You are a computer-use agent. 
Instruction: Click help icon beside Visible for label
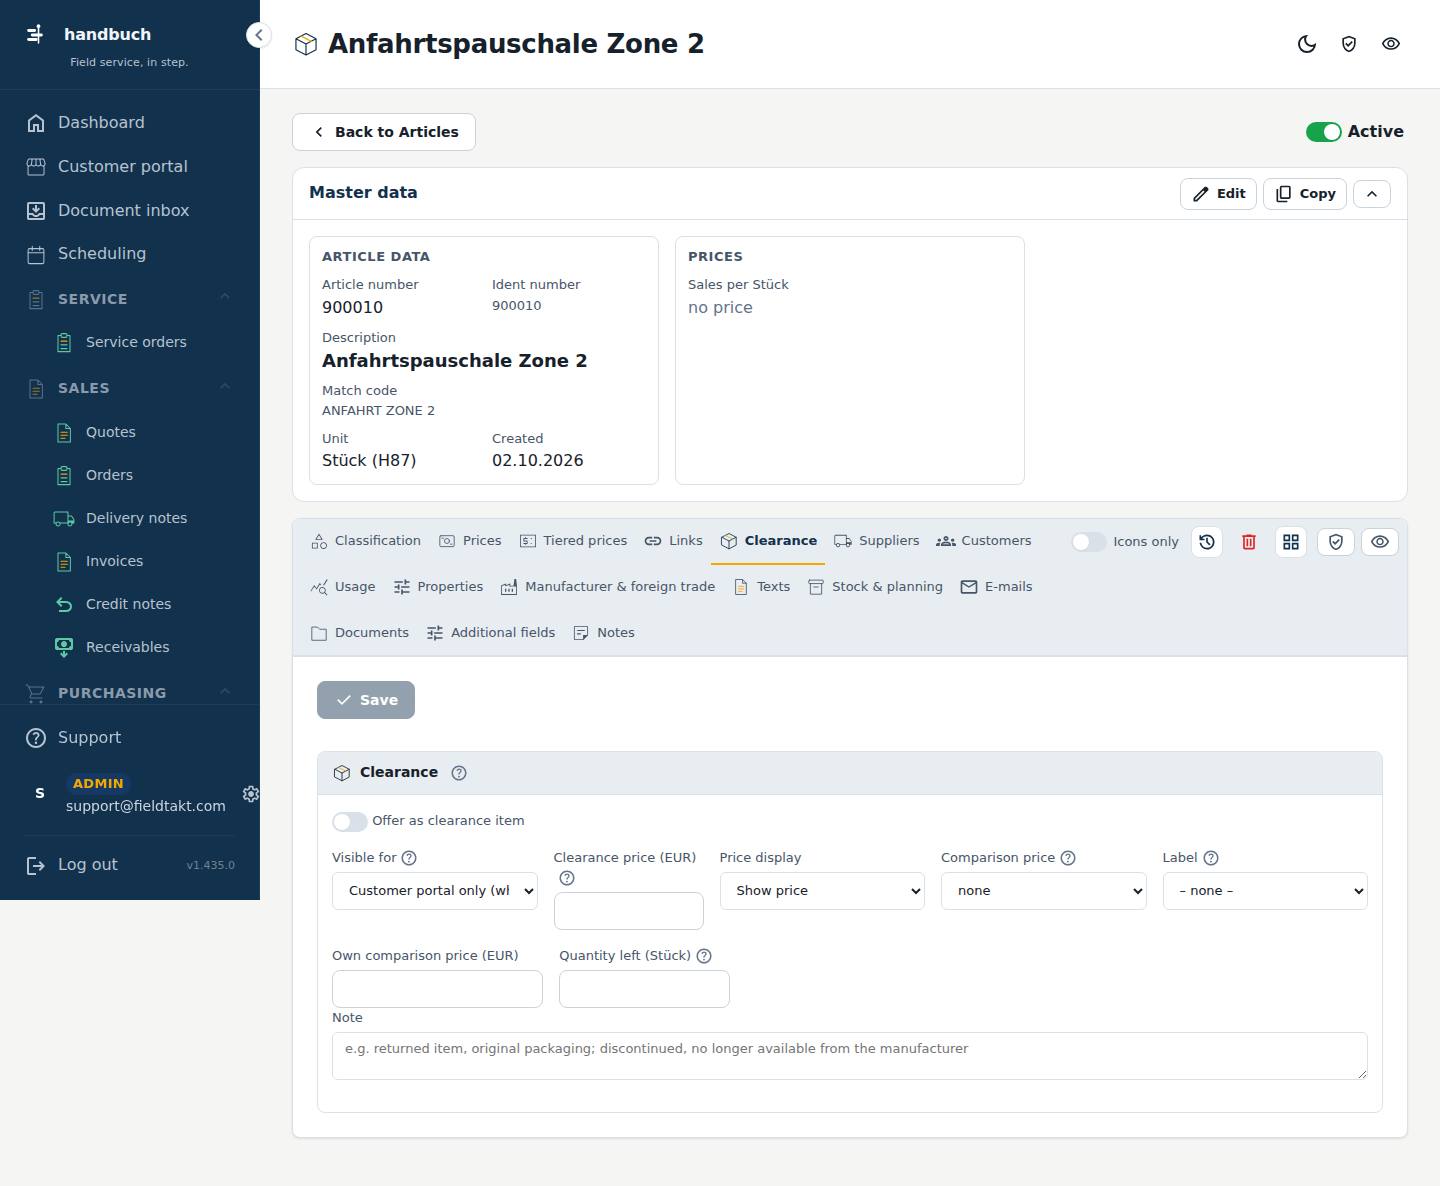pos(409,858)
